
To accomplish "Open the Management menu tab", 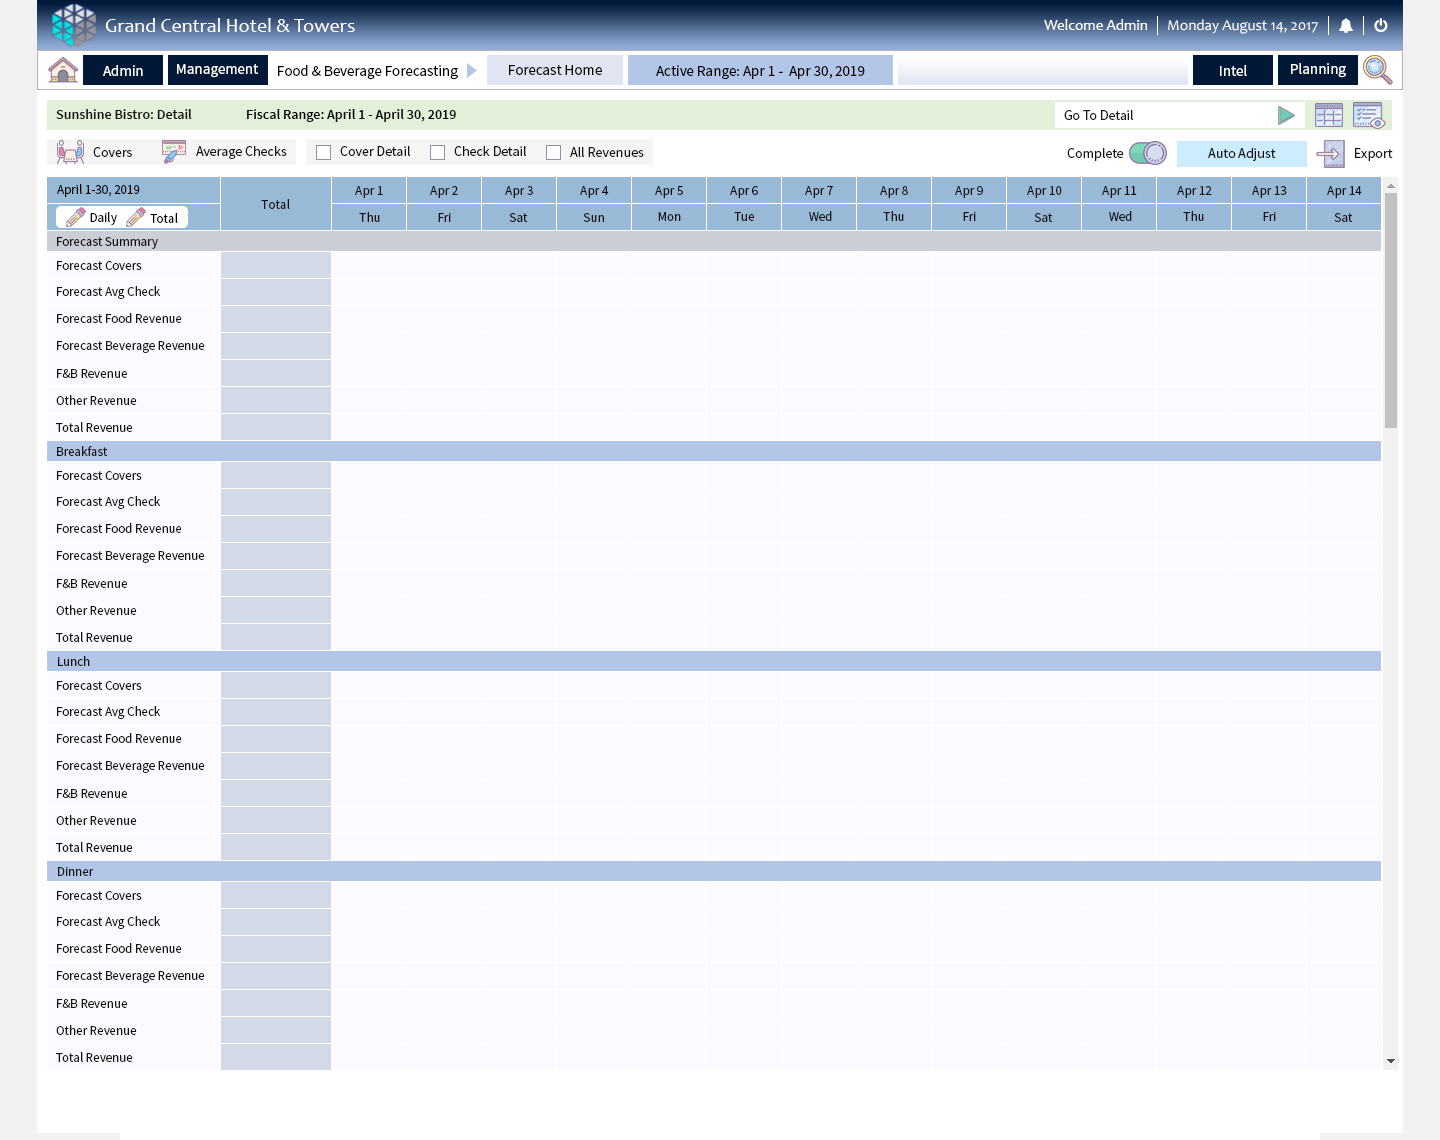I will [x=217, y=70].
